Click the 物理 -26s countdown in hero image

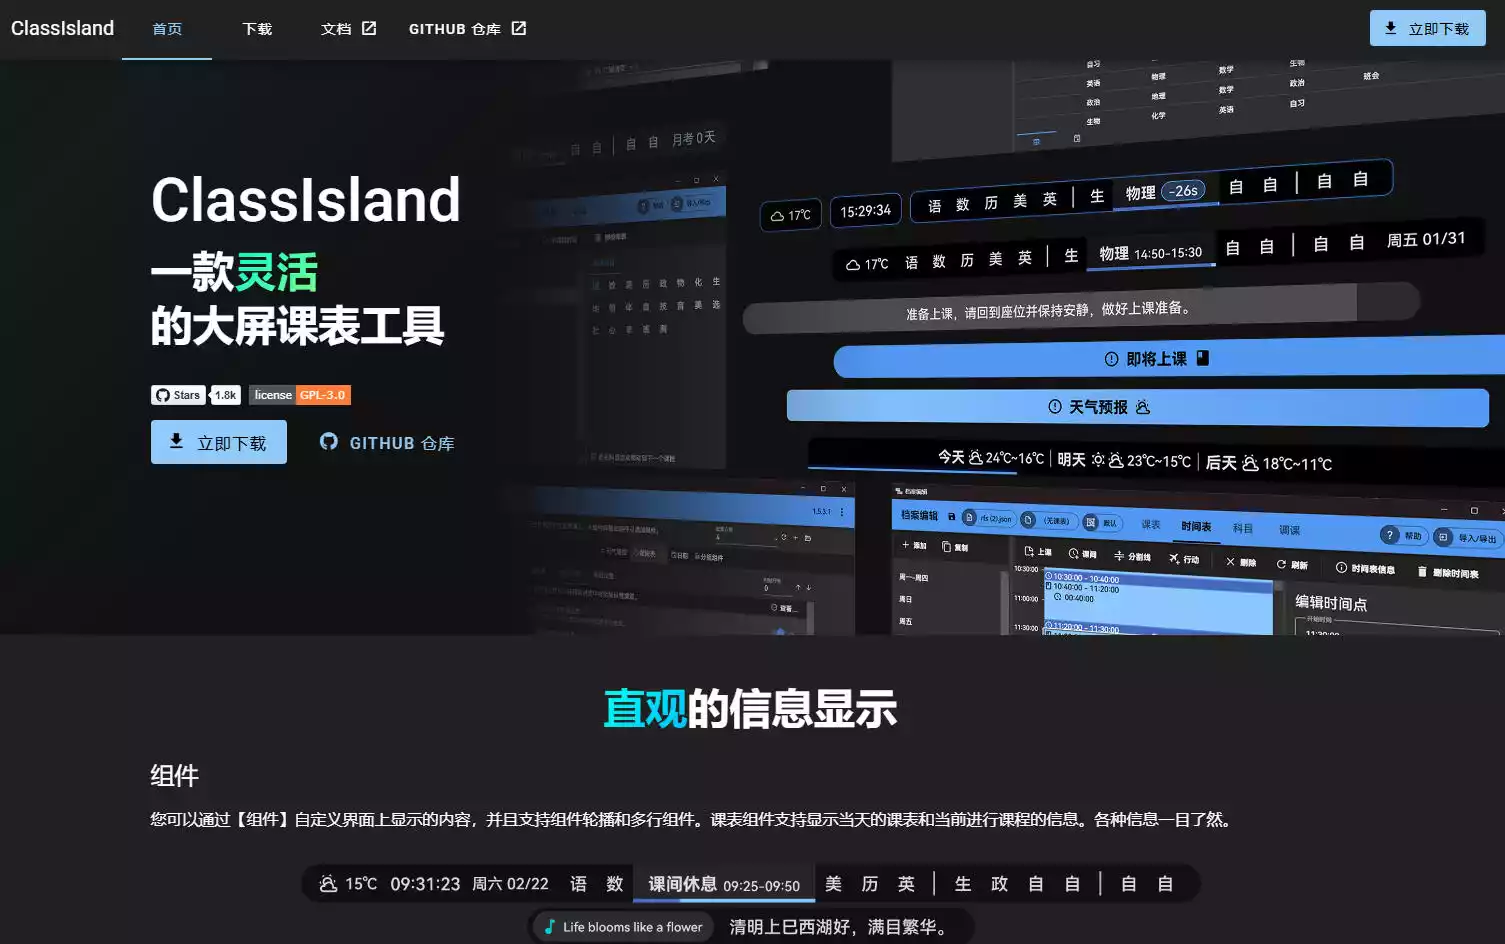point(1164,192)
